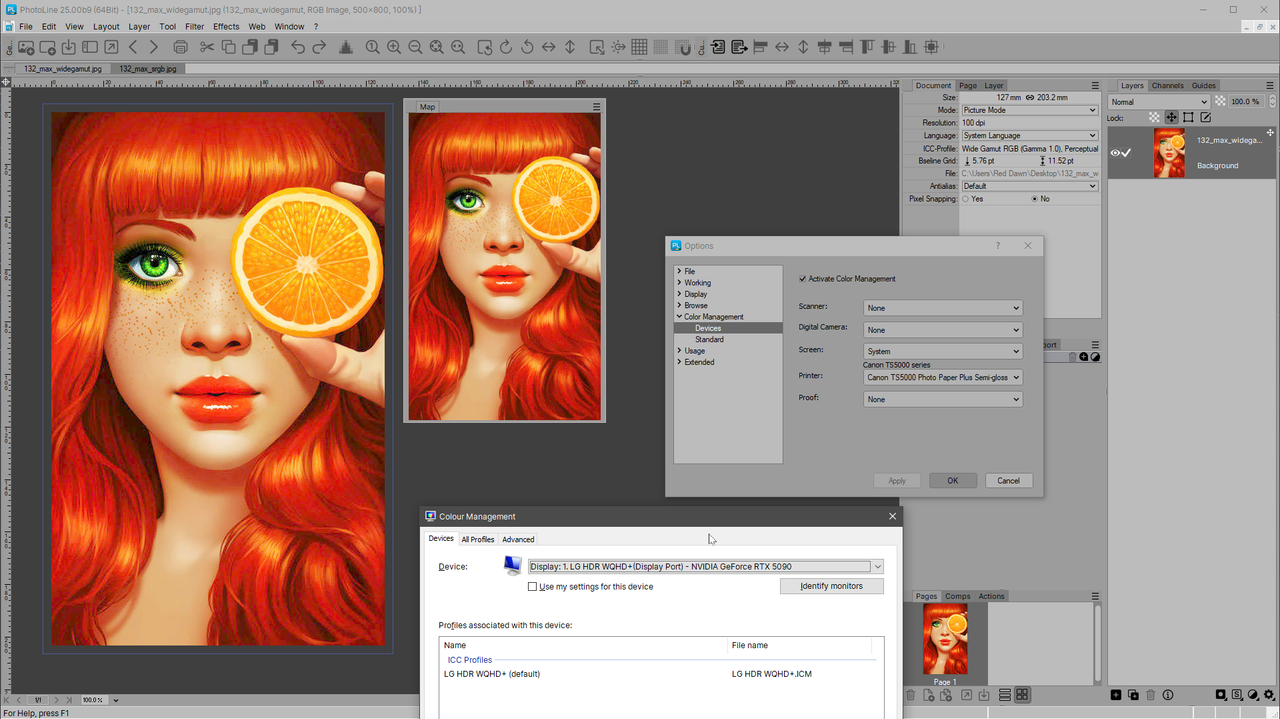The width and height of the screenshot is (1280, 719).
Task: Switch to the All Profiles tab
Action: (x=478, y=539)
